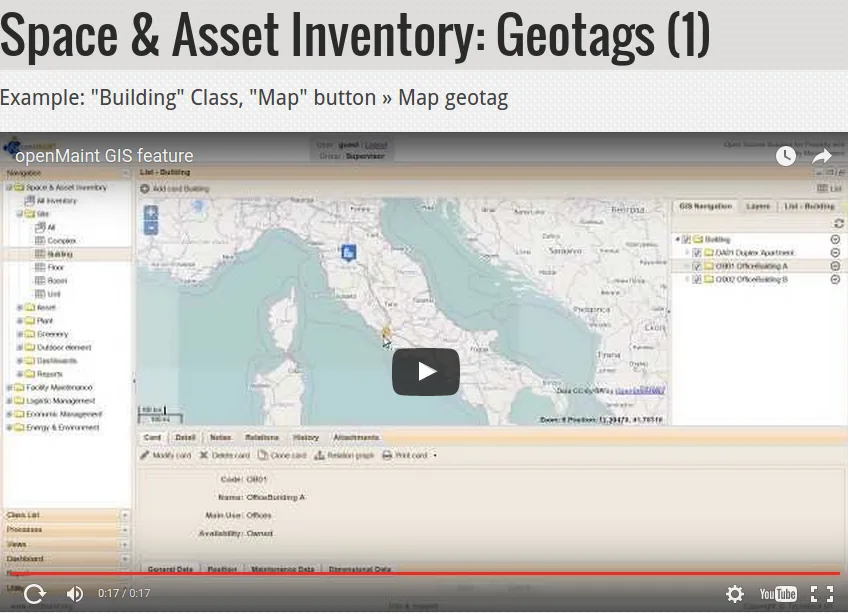Expand the Views accordion panel
Viewport: 848px width, 613px height.
(67, 544)
